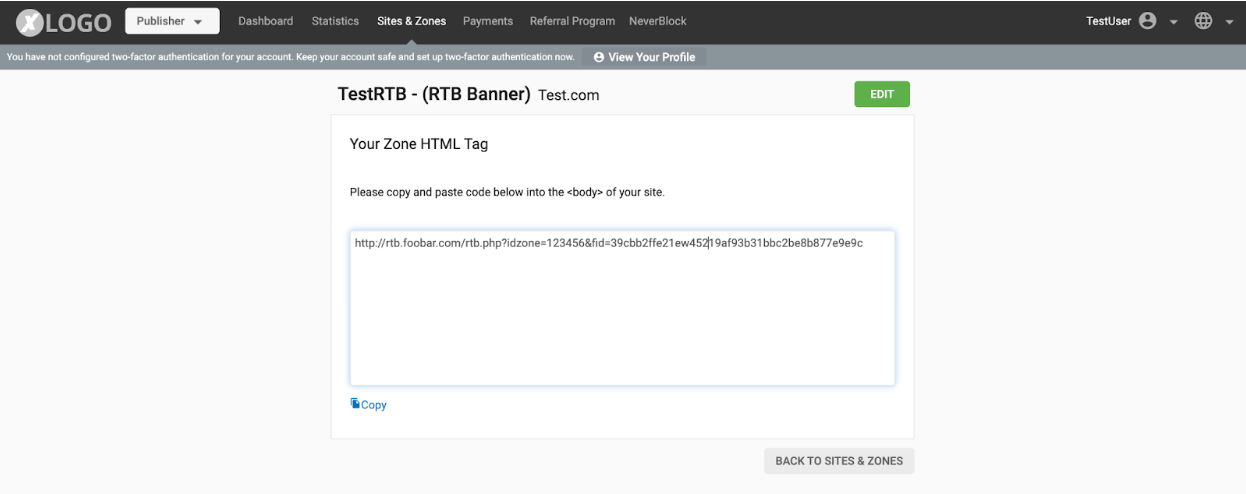Select the Sites & Zones tab
Screen dimensions: 1246x494
click(x=411, y=21)
